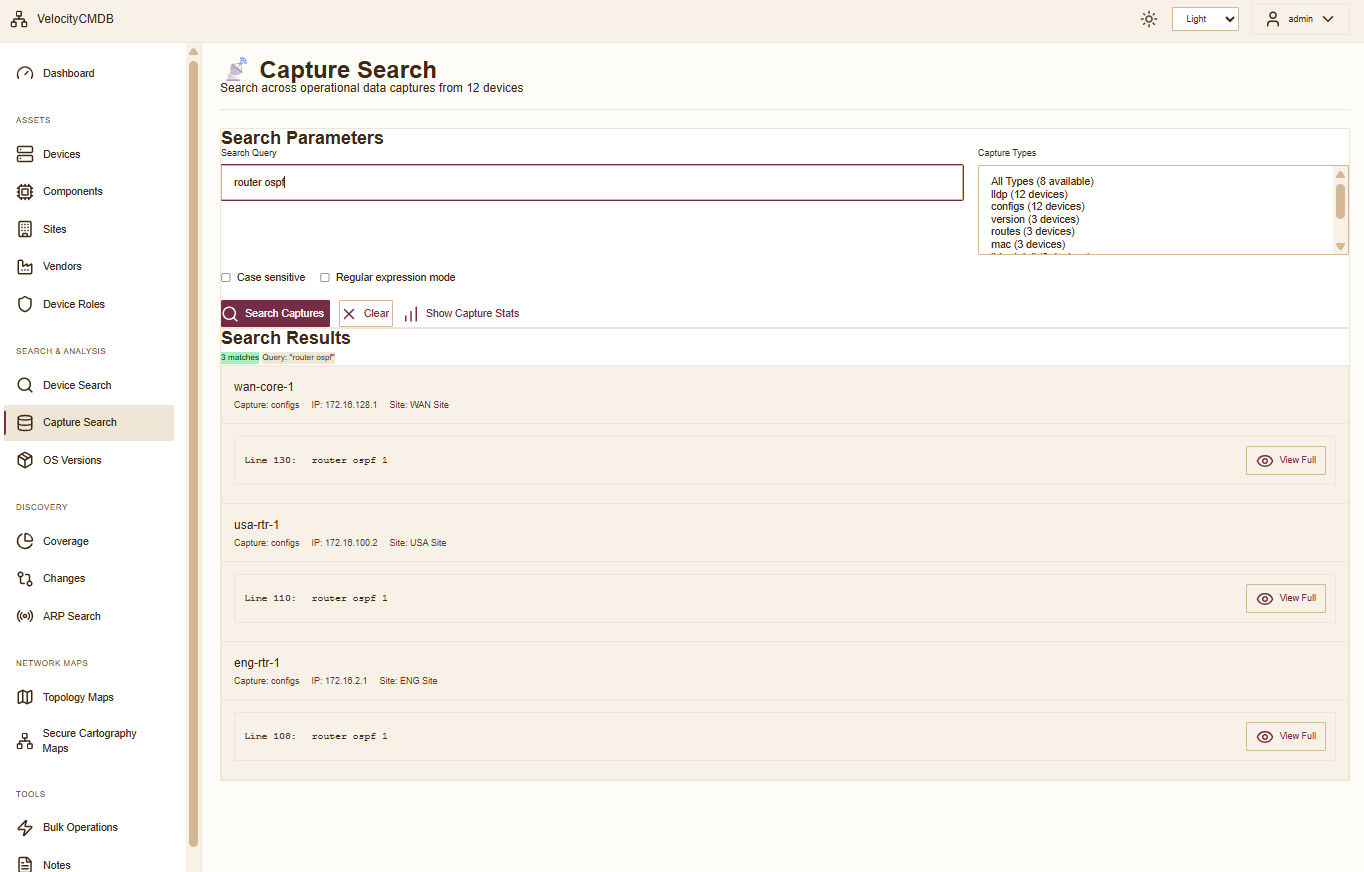Select mac (3 devices) capture type

[x=1028, y=244]
